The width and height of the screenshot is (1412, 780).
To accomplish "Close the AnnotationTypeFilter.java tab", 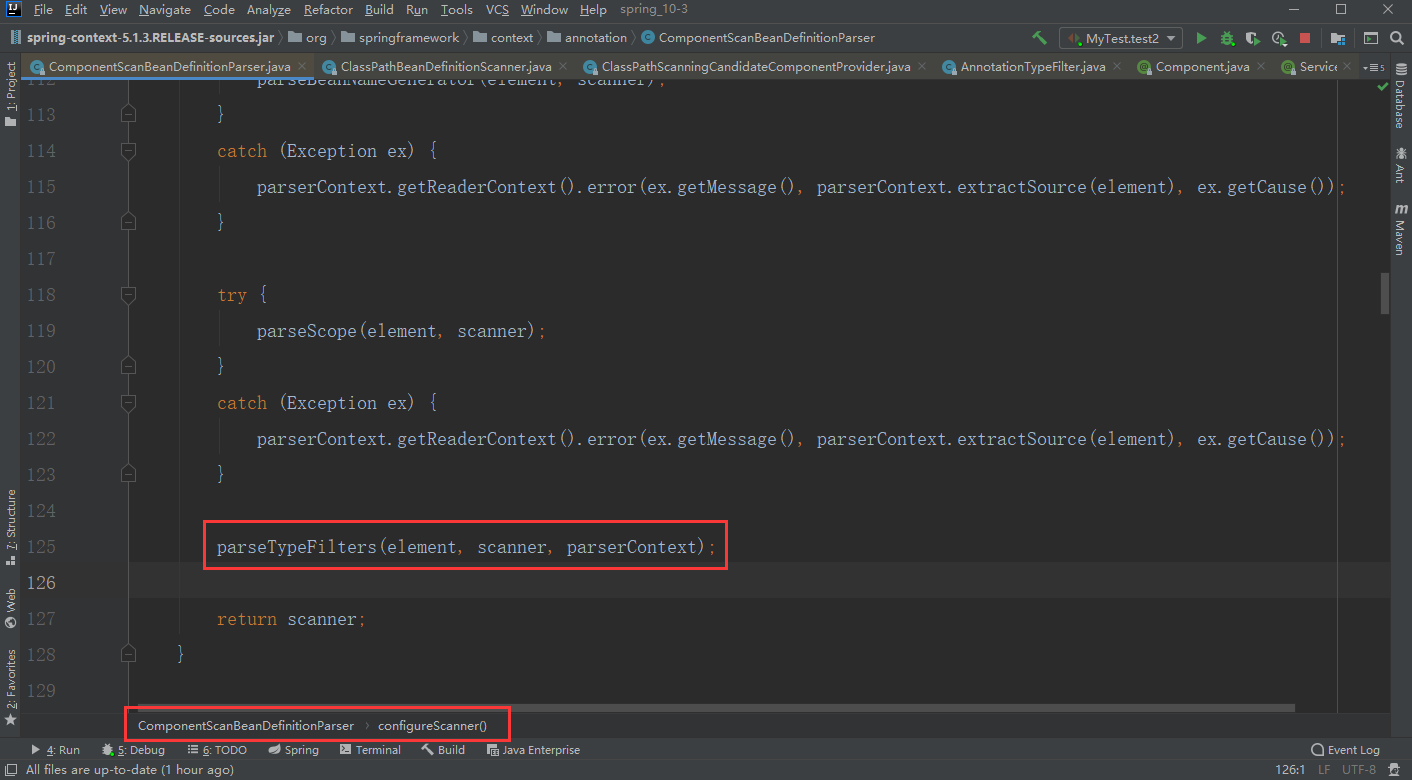I will pyautogui.click(x=1119, y=67).
